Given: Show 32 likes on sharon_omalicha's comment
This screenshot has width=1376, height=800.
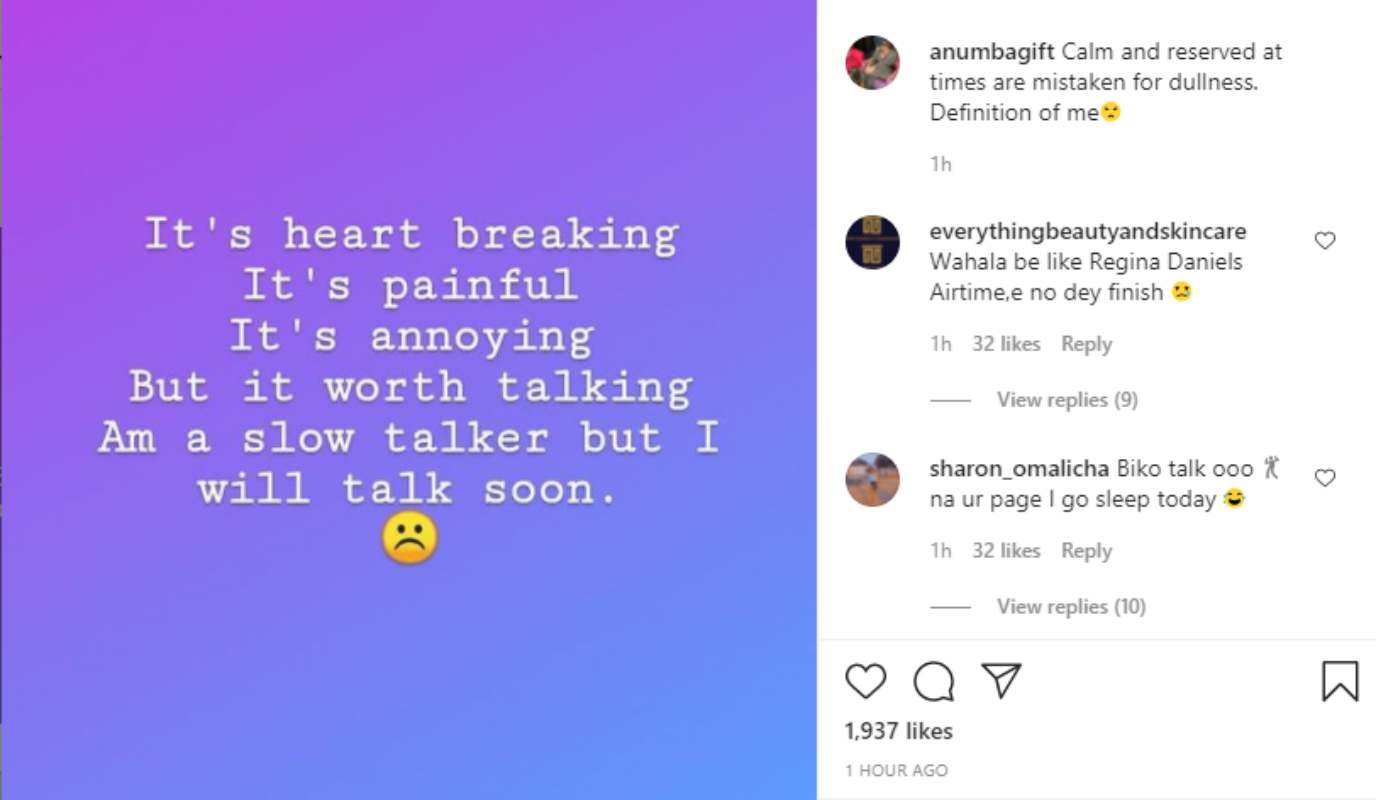Looking at the screenshot, I should [1006, 551].
